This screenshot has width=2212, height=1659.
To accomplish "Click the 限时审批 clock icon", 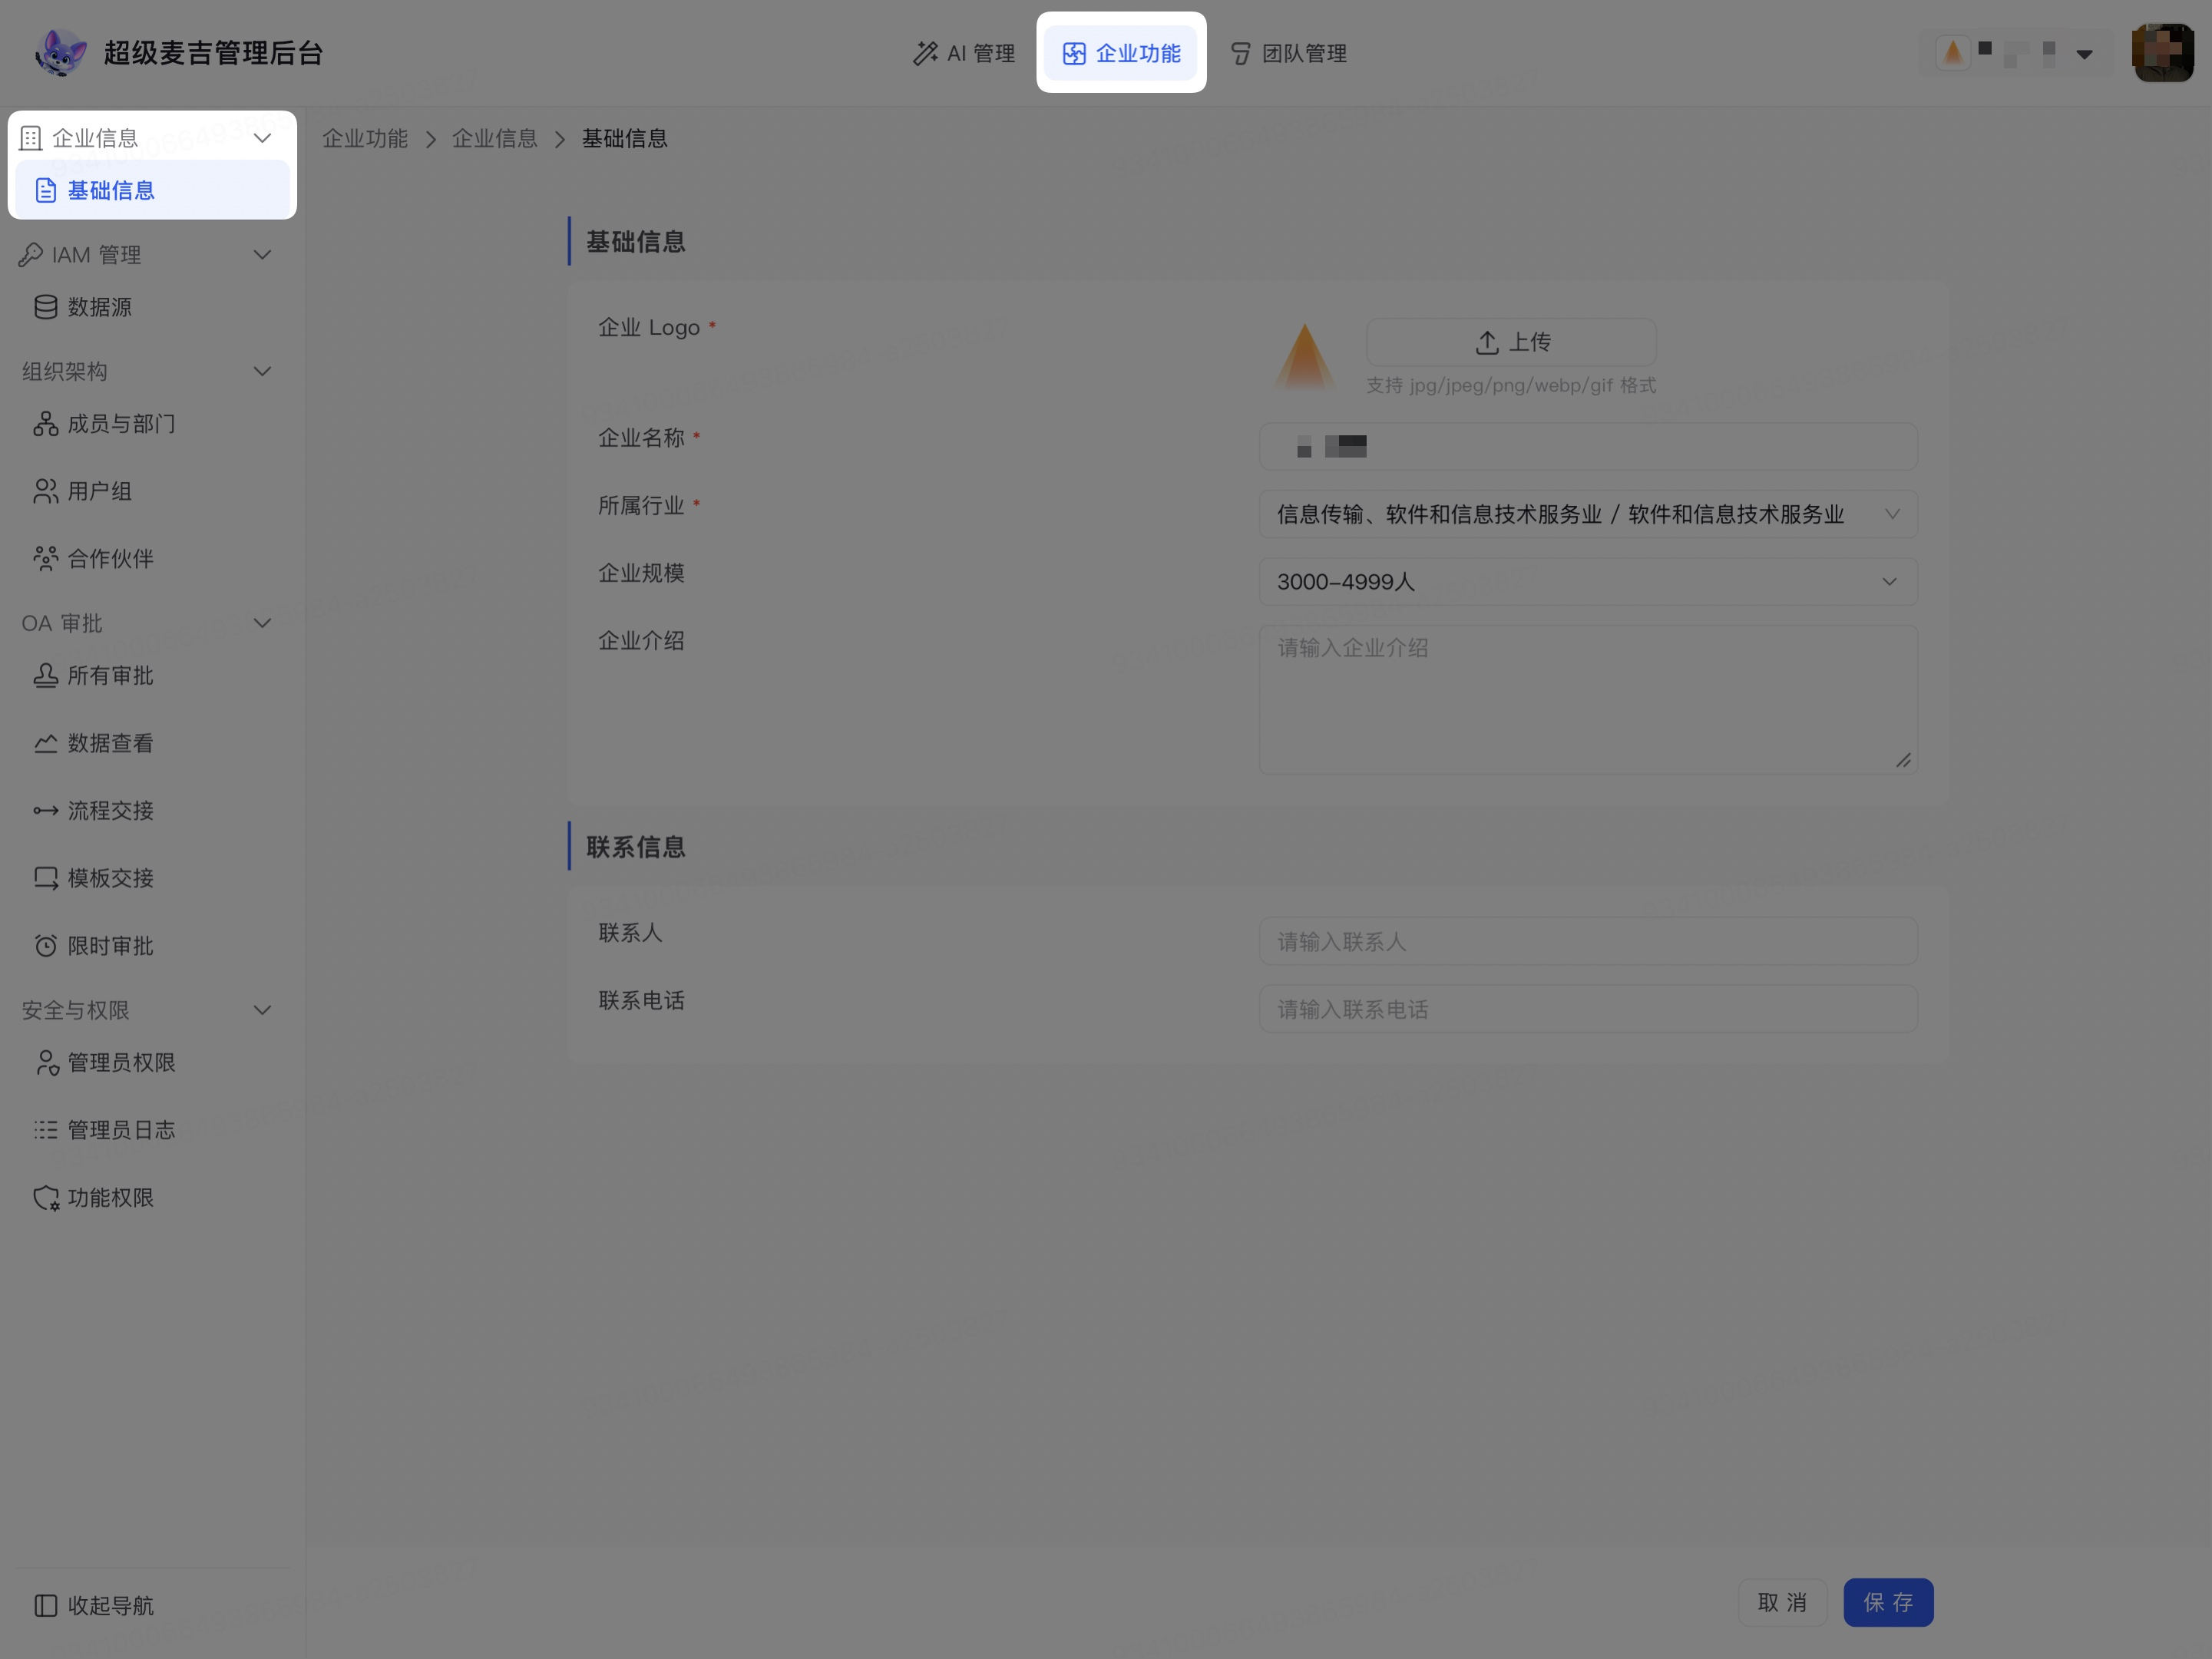I will coord(46,946).
